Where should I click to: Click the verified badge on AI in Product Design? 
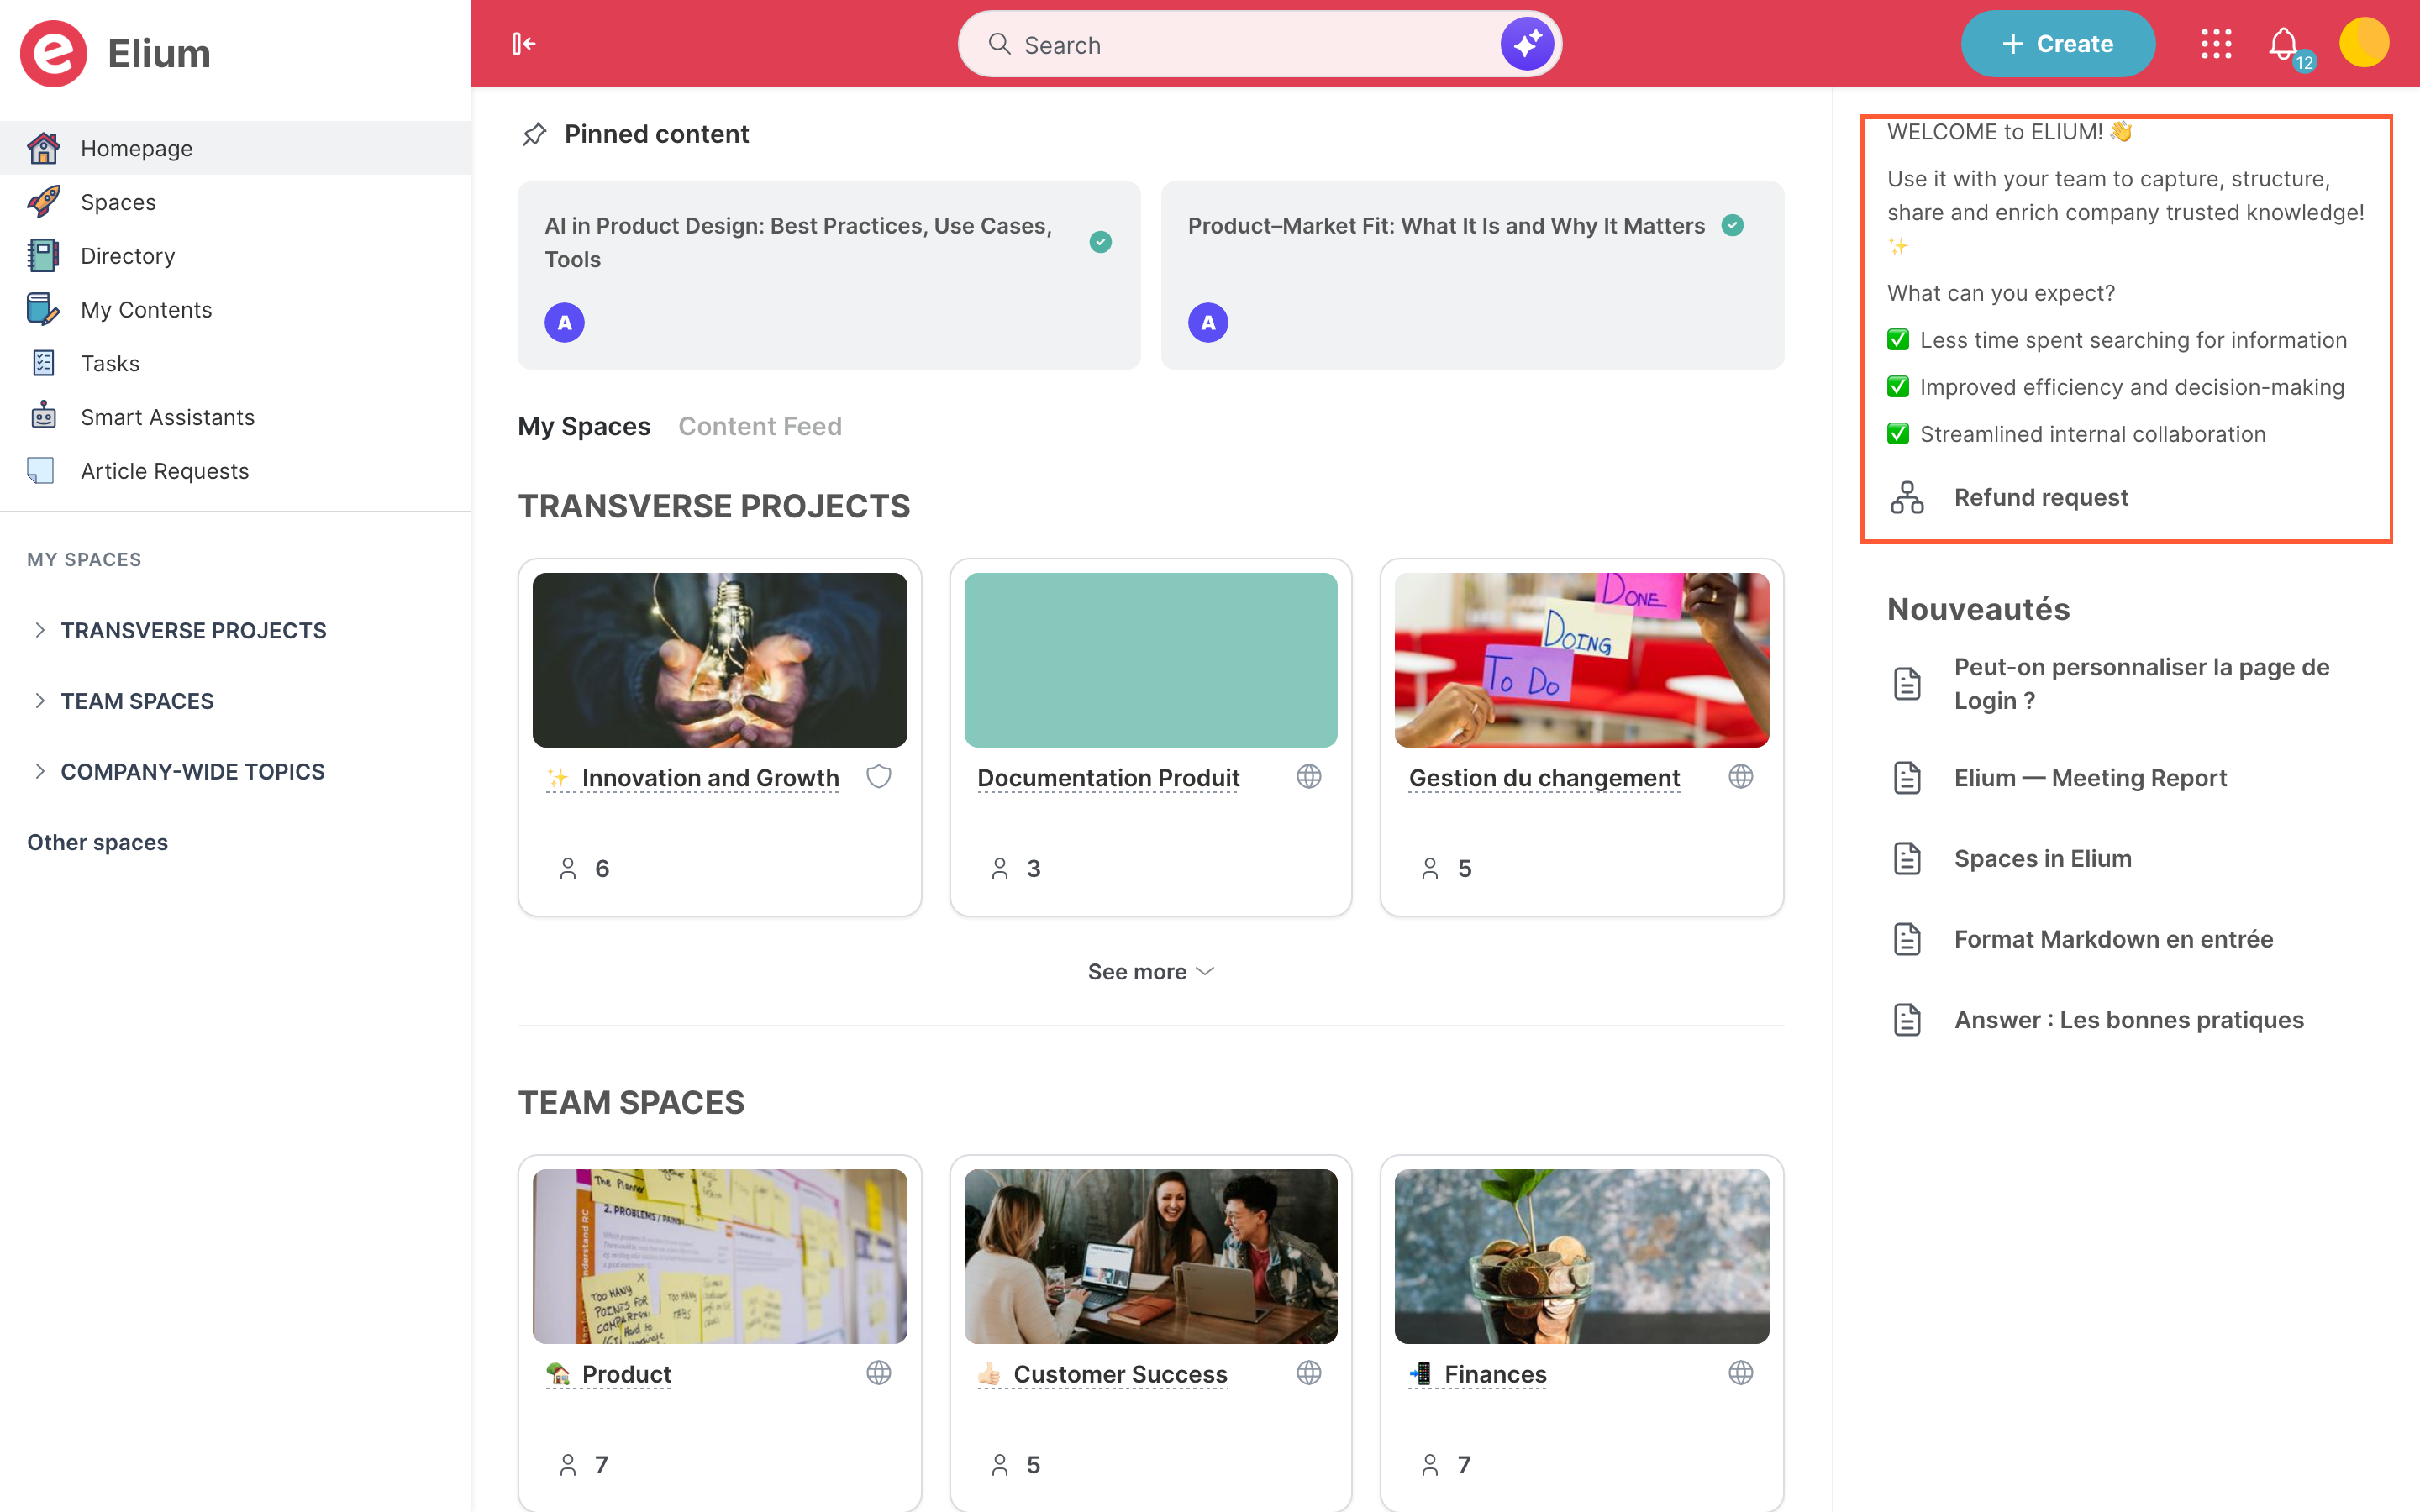(x=1101, y=242)
